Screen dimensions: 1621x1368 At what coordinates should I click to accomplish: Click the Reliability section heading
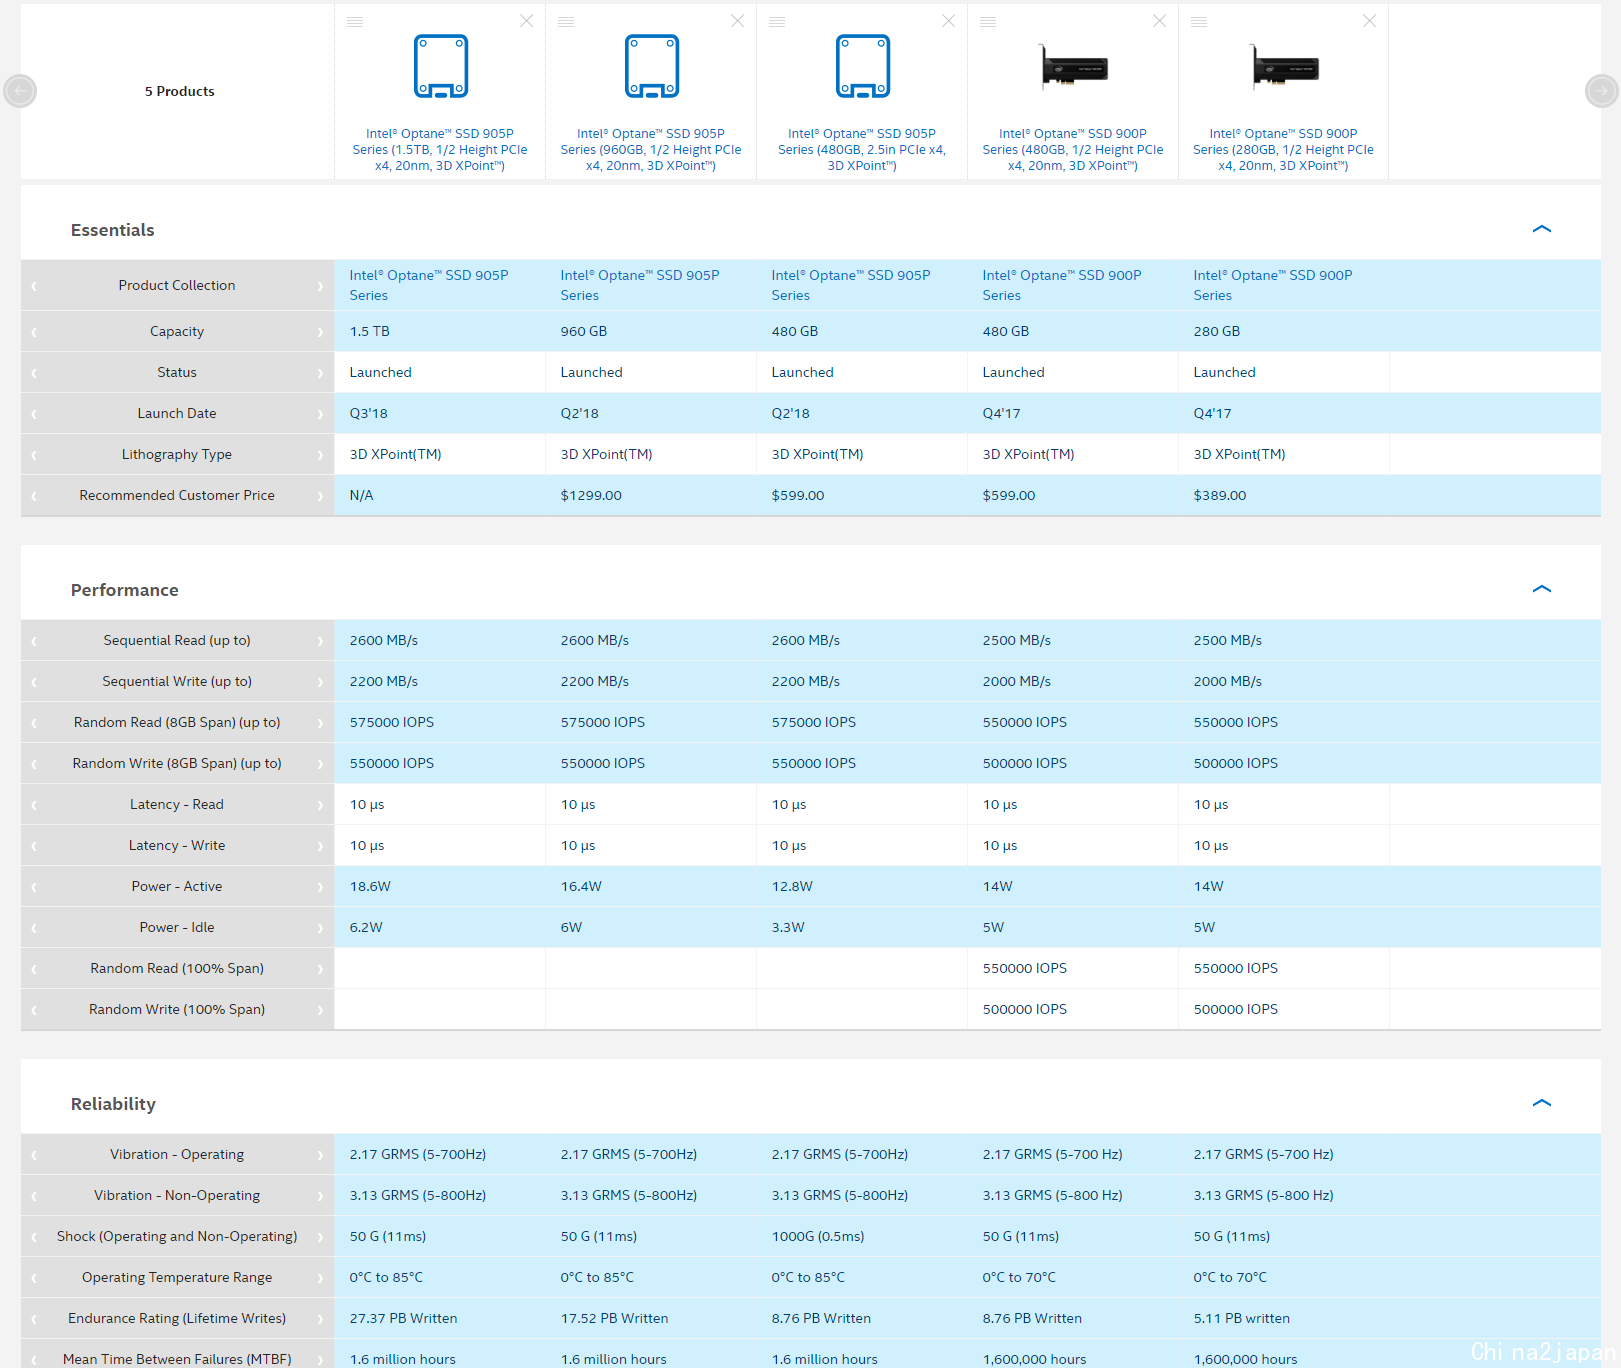113,1104
